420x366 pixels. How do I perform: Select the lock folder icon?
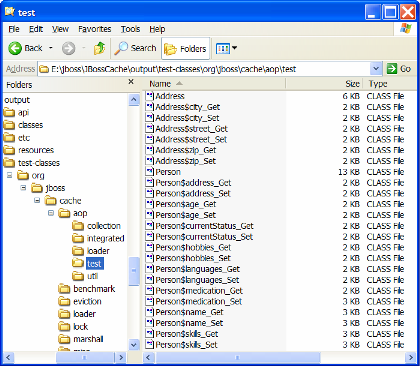point(64,327)
